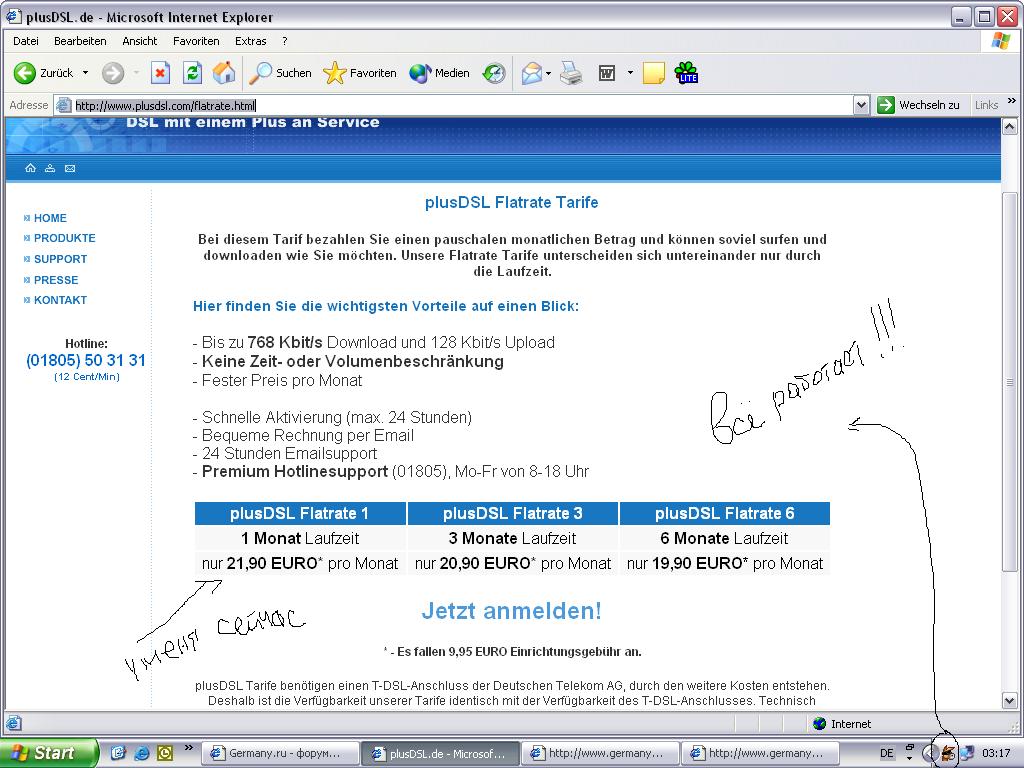Open the Favoriten menu in menu bar
1024x768 pixels.
click(196, 41)
